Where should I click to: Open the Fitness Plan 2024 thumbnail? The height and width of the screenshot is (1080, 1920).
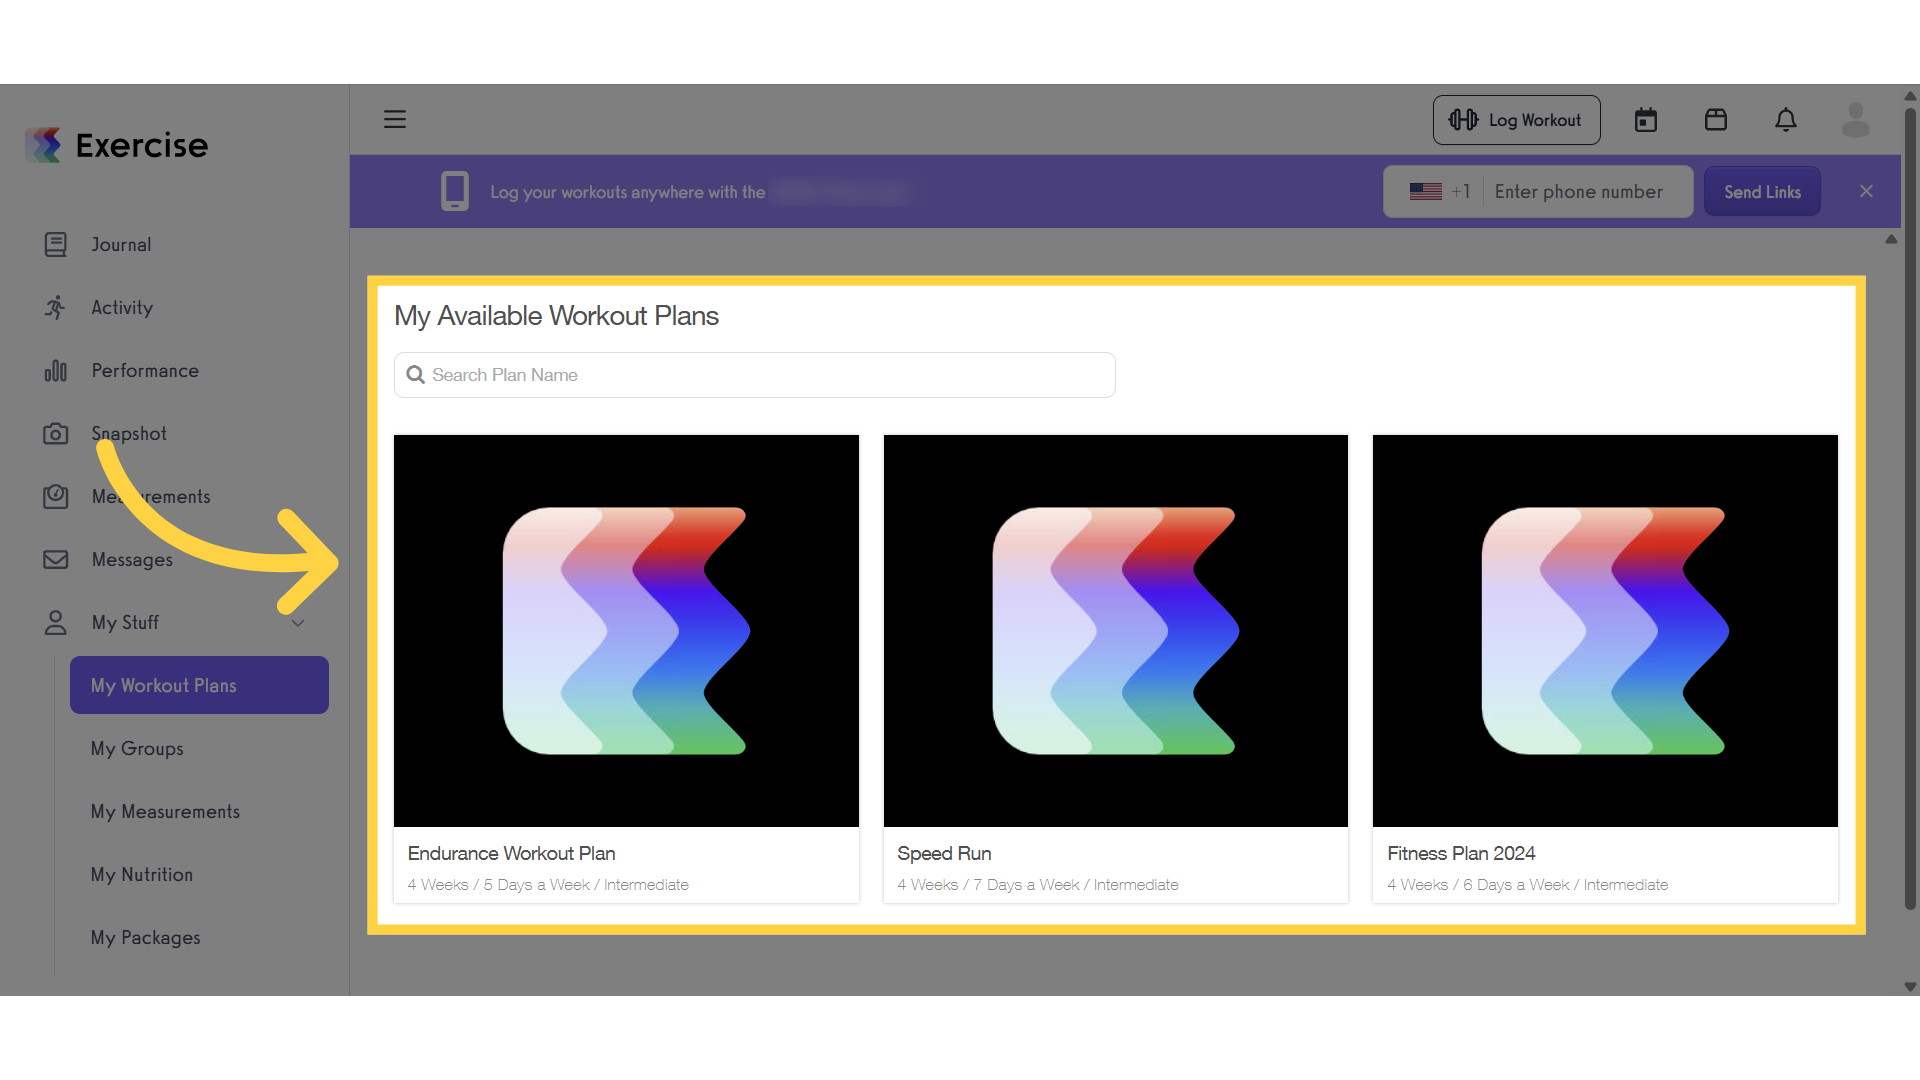tap(1605, 631)
